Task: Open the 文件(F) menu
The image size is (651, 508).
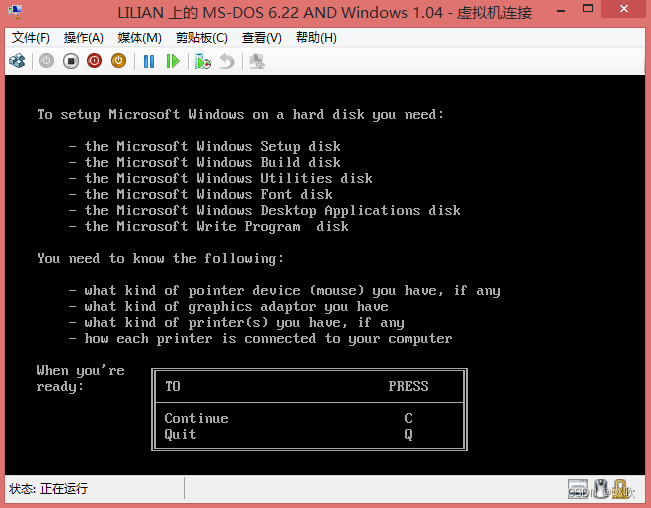Action: tap(31, 38)
